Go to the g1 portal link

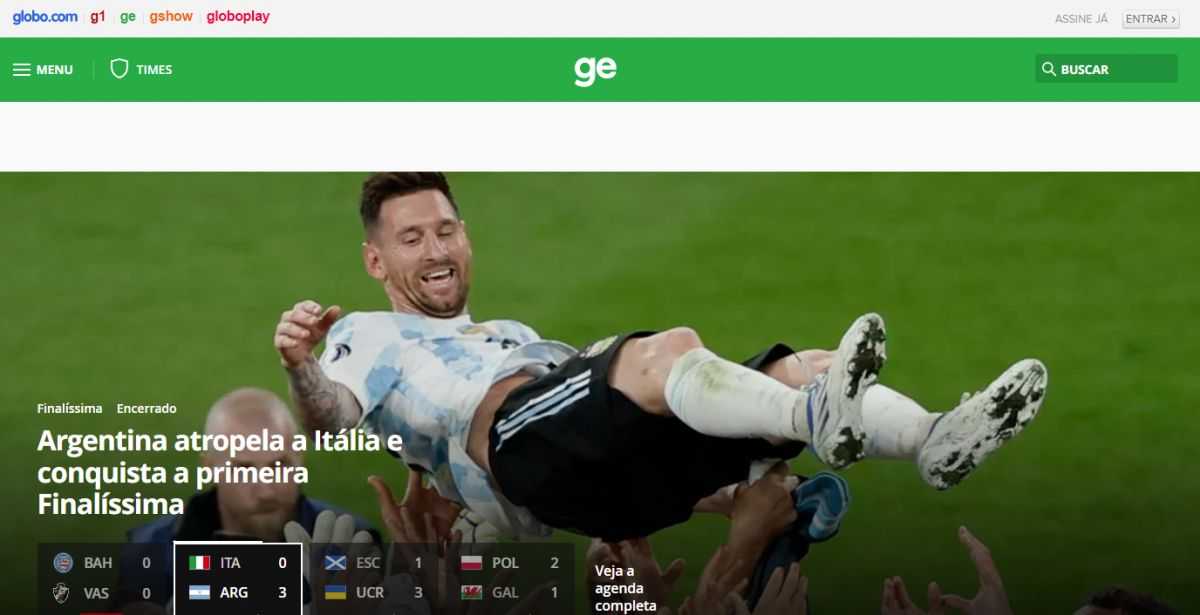(x=98, y=17)
